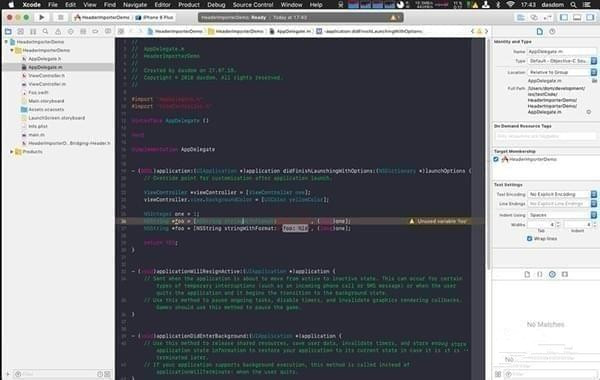Select ViewController.m in the navigator
The width and height of the screenshot is (600, 380).
pyautogui.click(x=47, y=84)
